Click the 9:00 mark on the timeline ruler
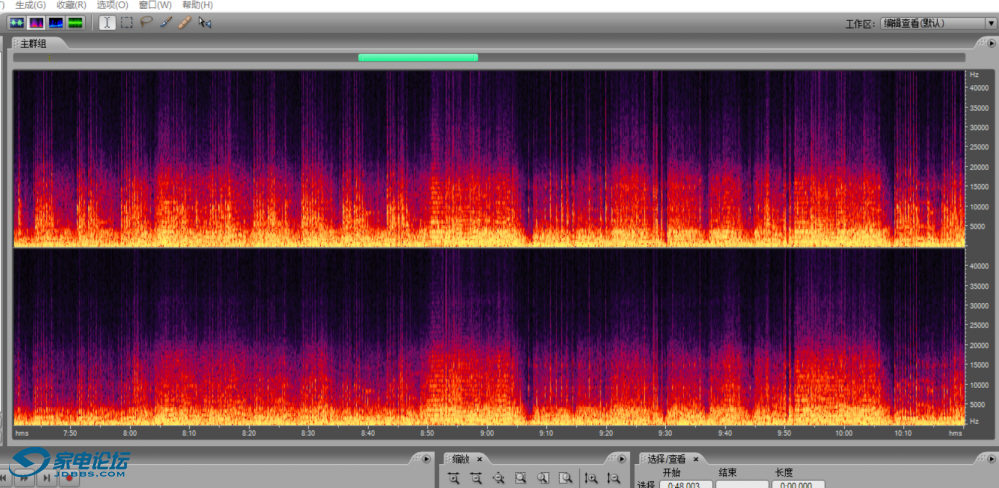The image size is (999, 488). point(487,434)
